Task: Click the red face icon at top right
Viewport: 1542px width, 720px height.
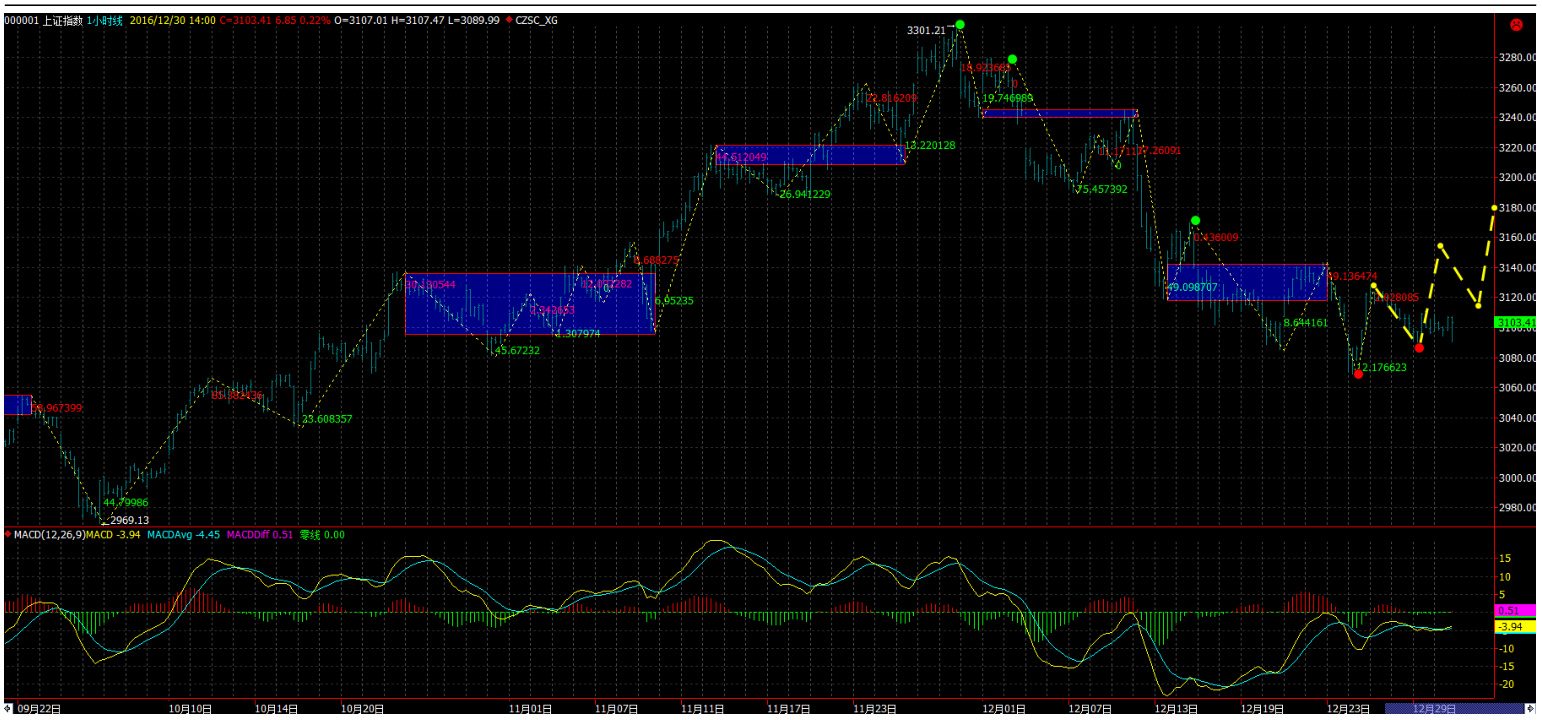Action: 1516,24
